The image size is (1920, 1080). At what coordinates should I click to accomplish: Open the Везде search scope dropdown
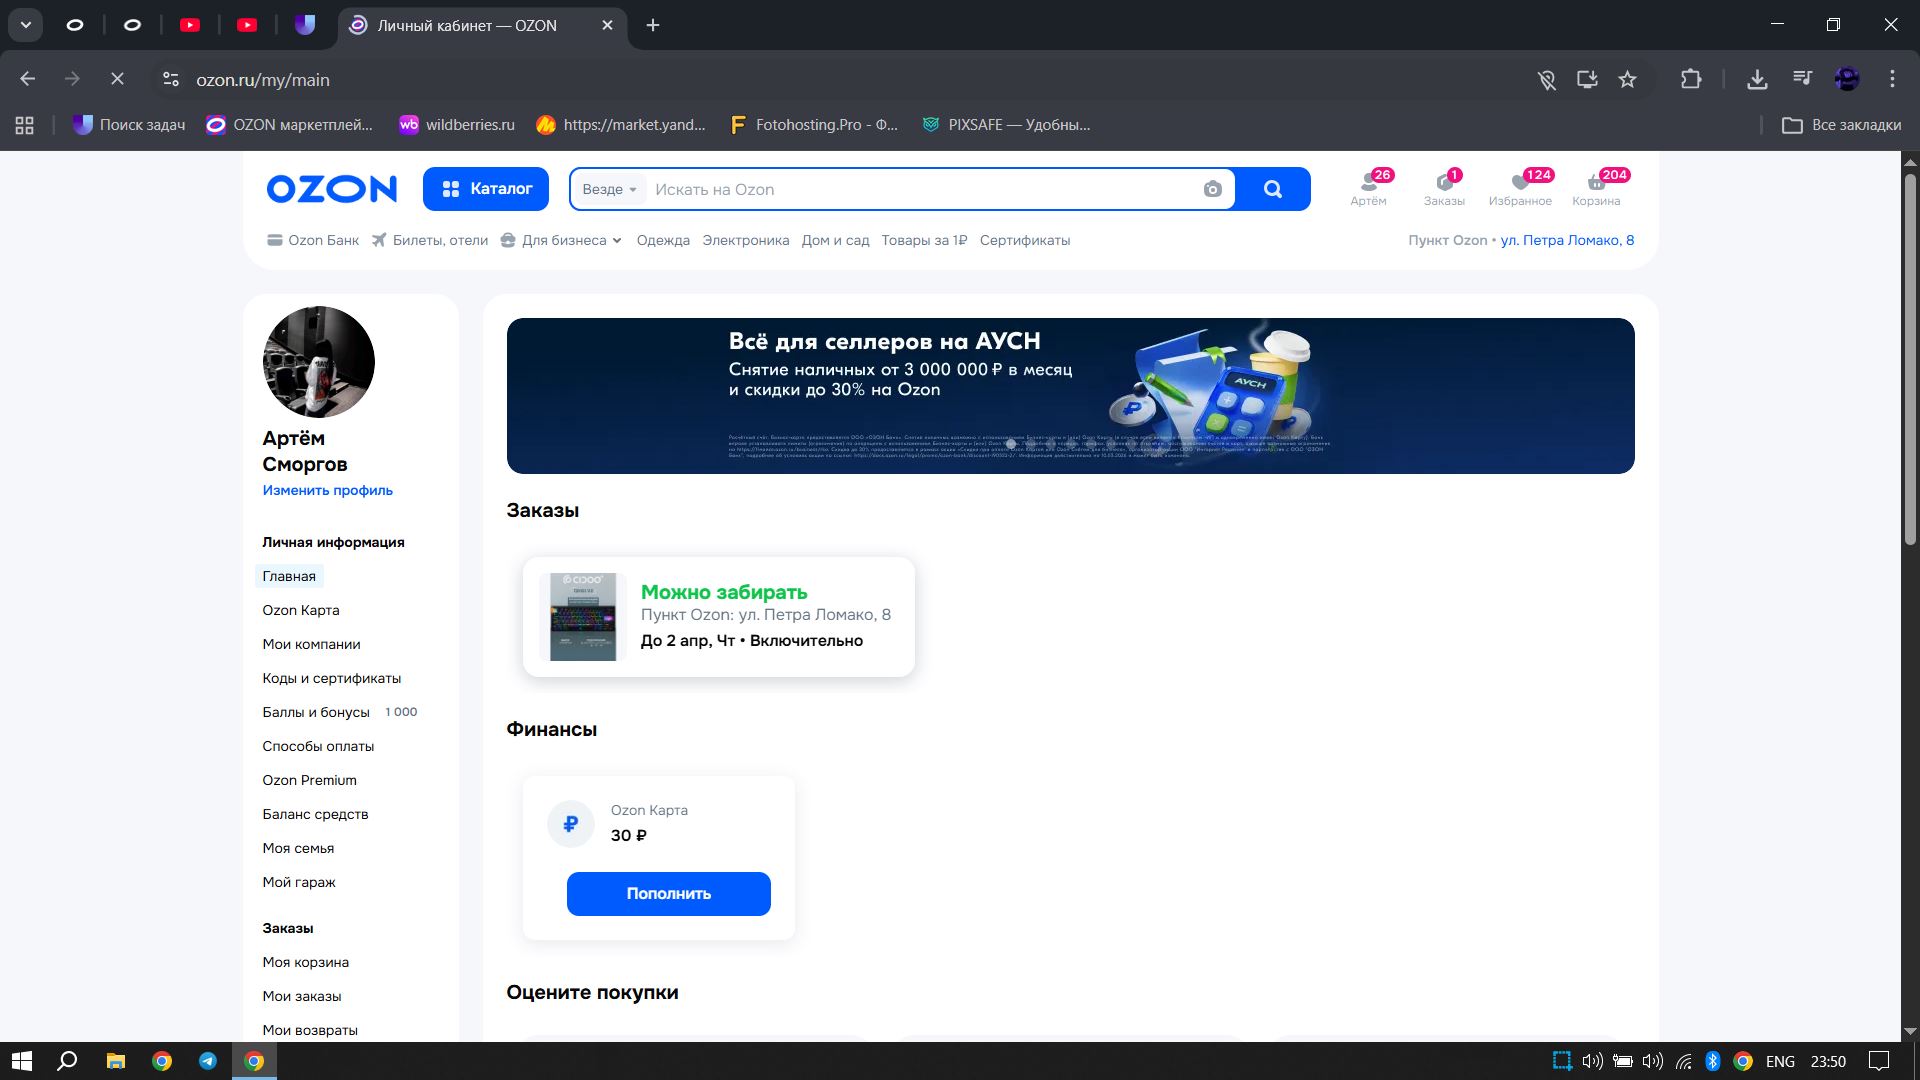pos(609,189)
